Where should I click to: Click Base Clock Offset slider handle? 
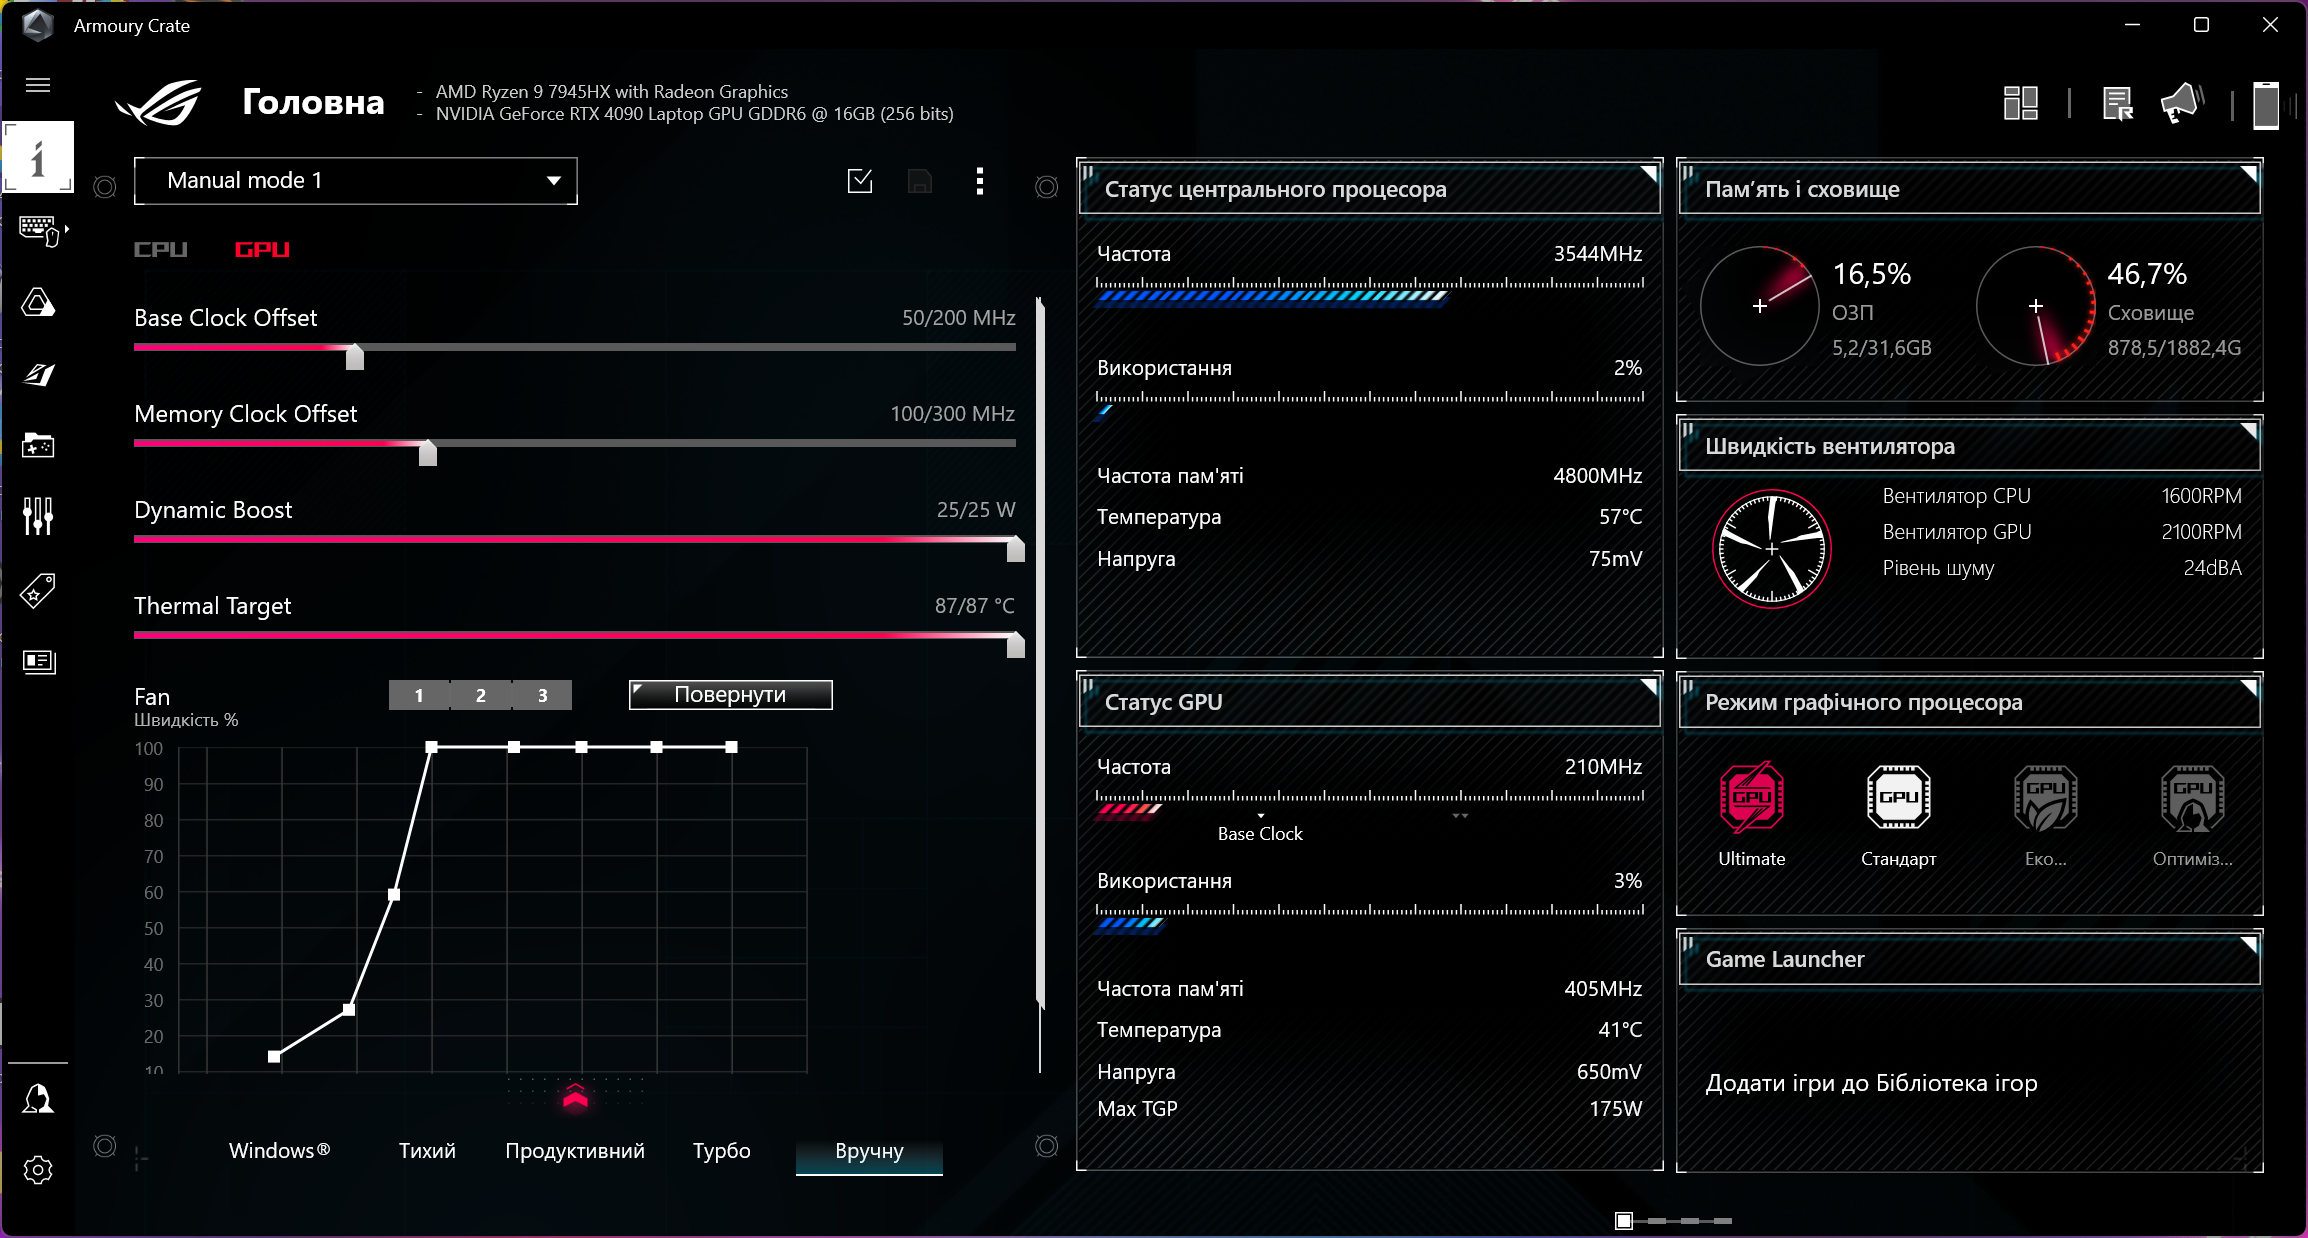click(x=355, y=356)
